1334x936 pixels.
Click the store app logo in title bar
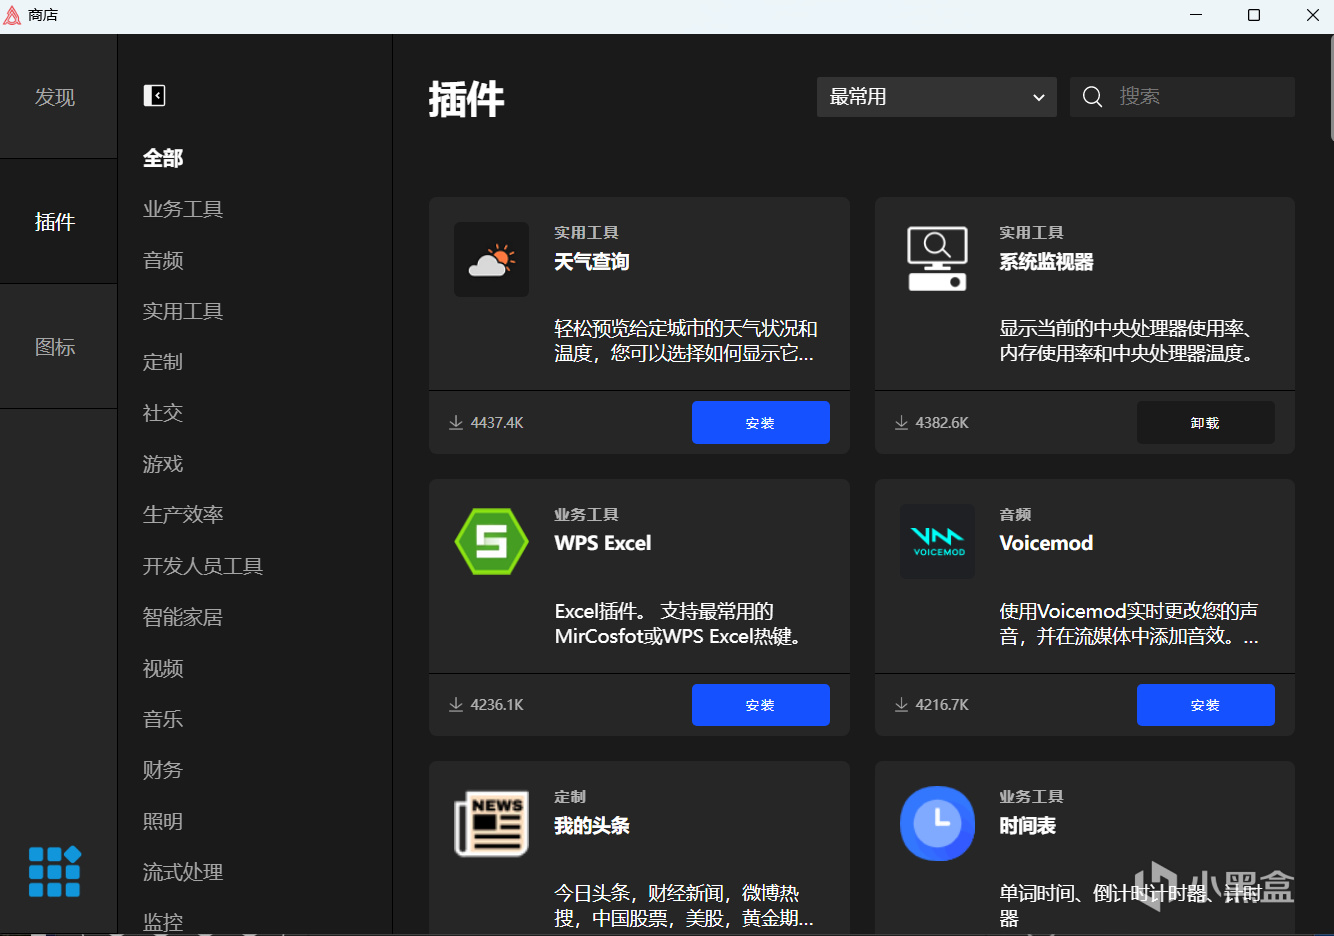click(x=12, y=15)
